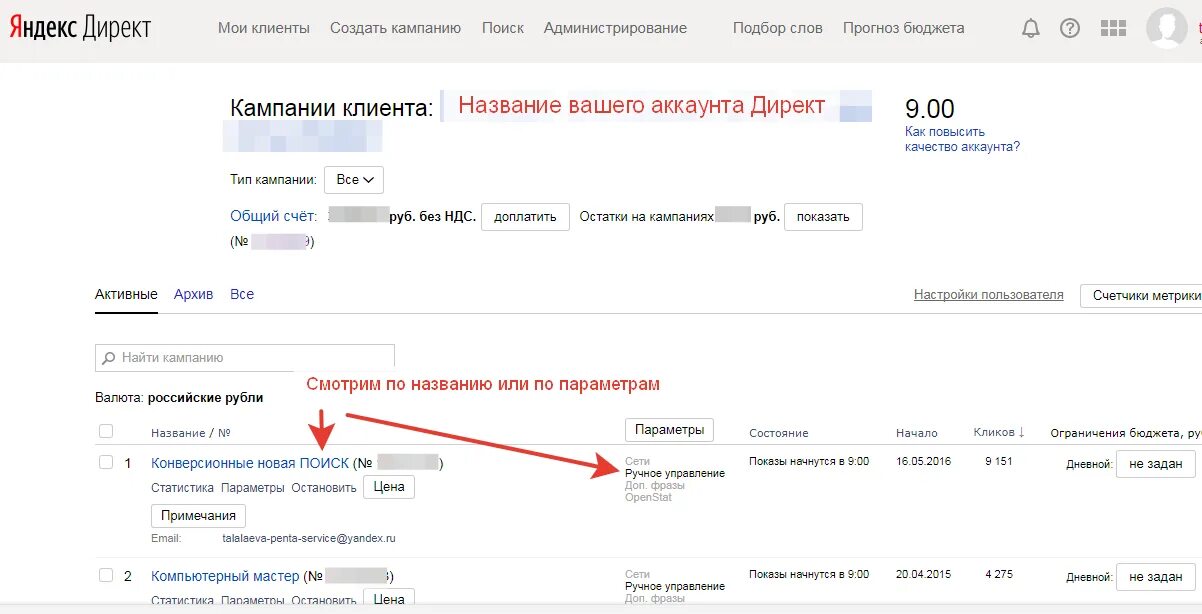Open Прогноз бюджета menu item

(904, 28)
